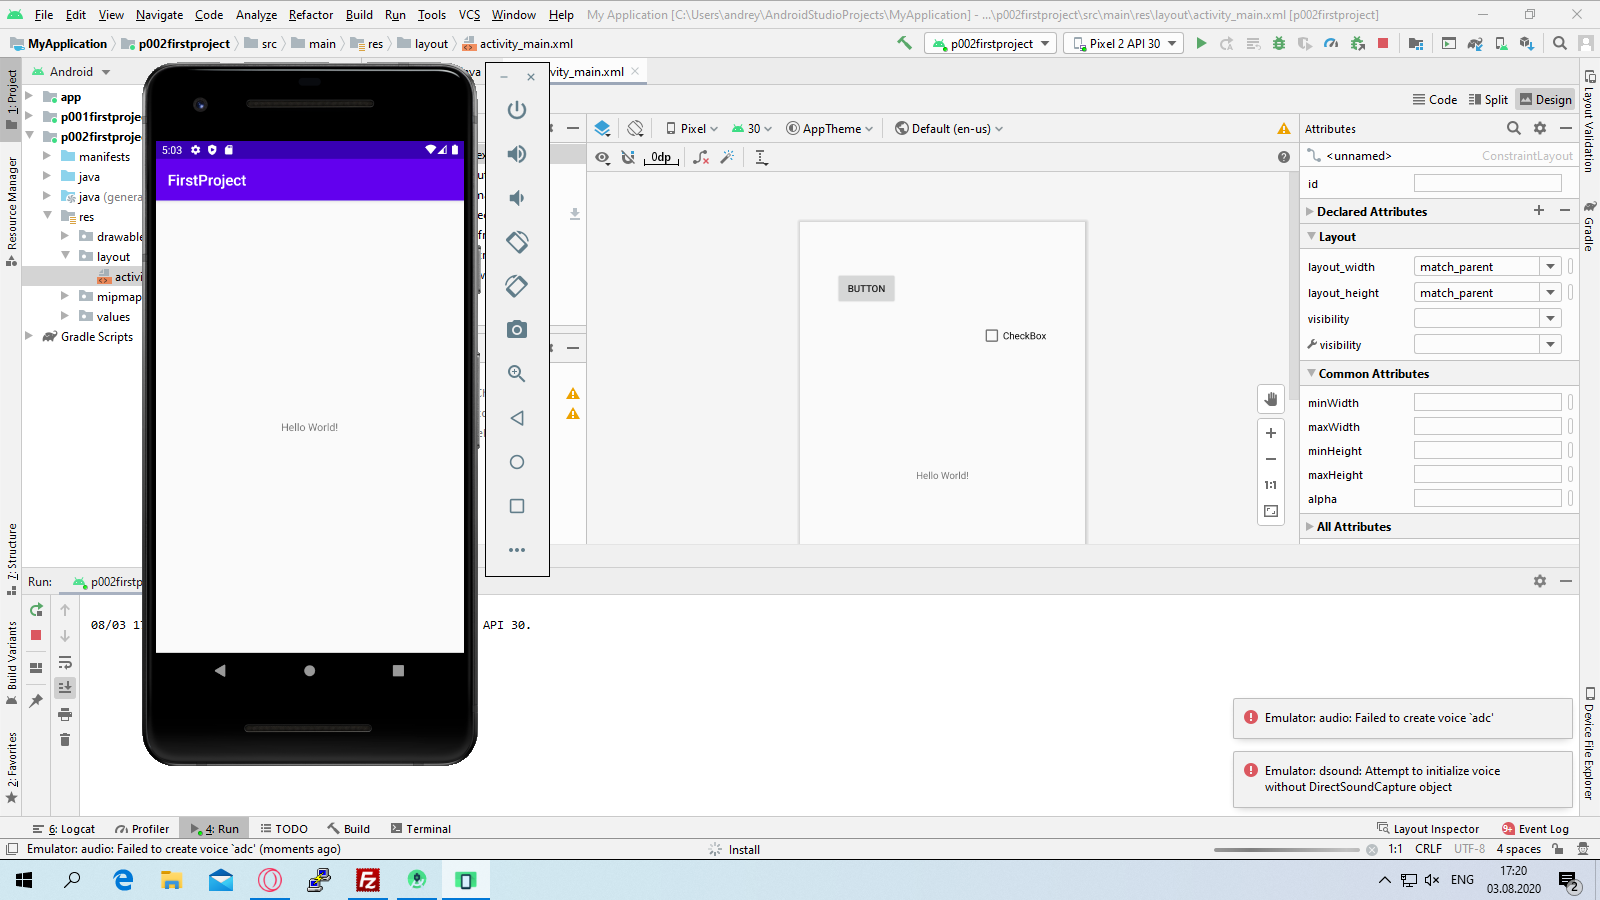
Task: Click emulator volume up icon
Action: (517, 154)
